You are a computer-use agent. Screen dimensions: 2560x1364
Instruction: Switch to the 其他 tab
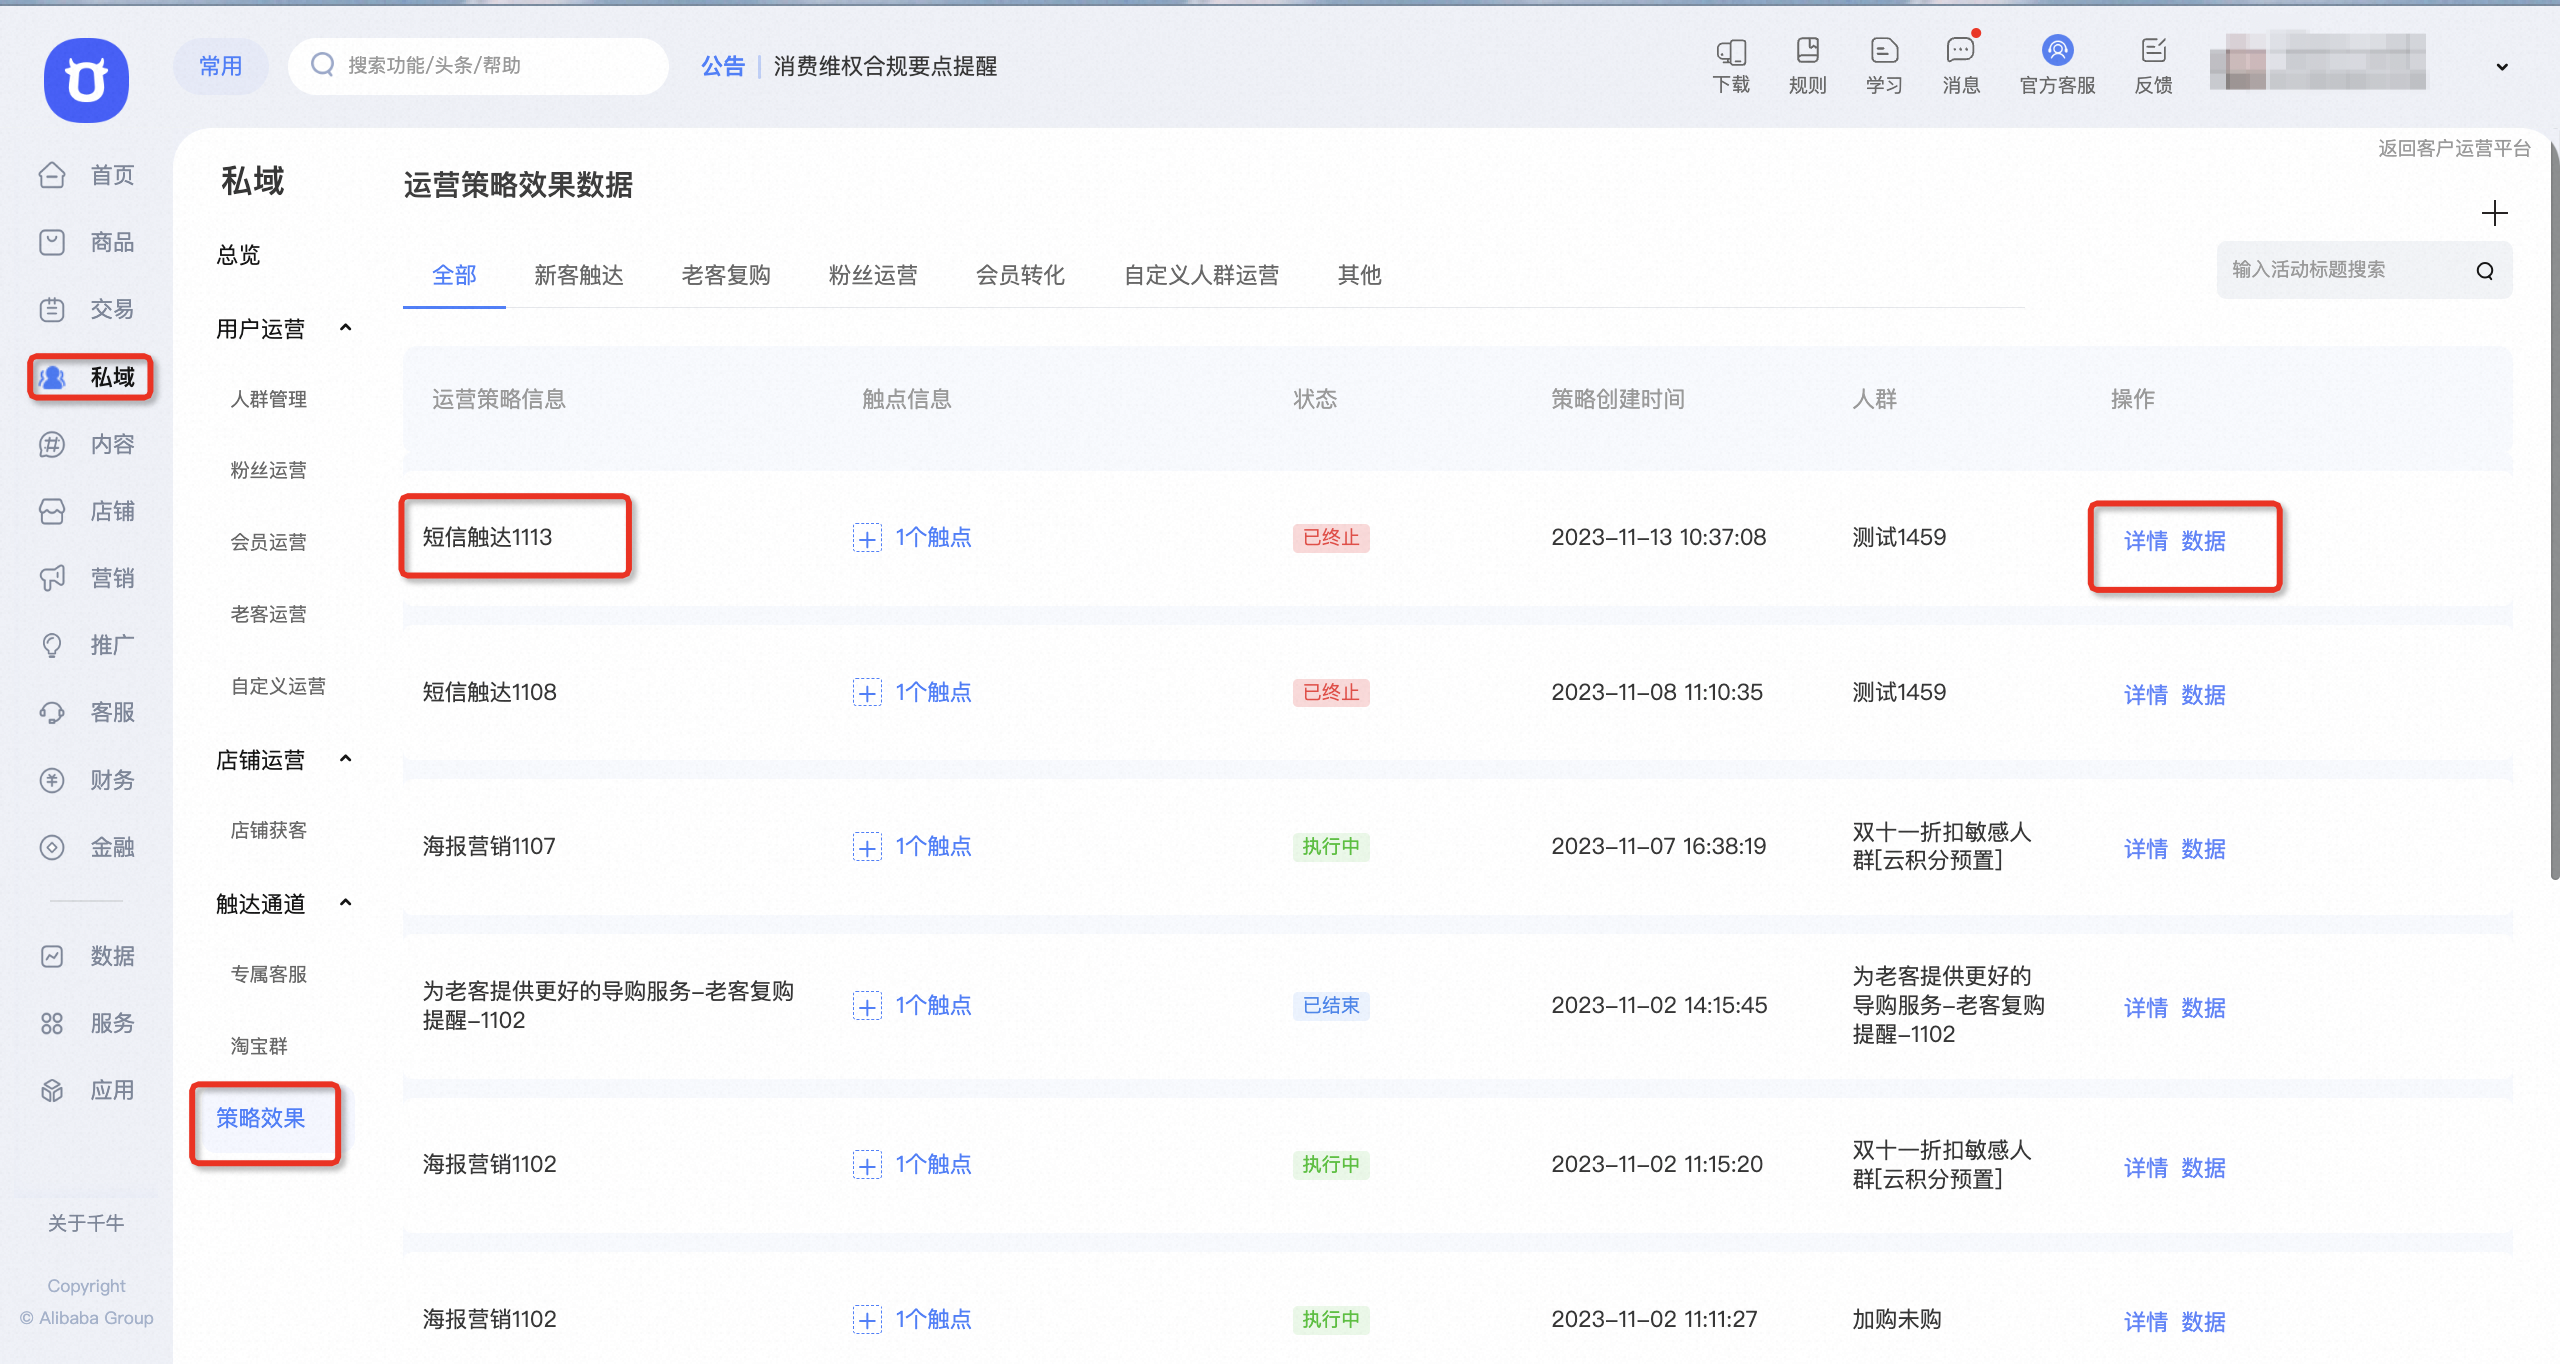pyautogui.click(x=1359, y=275)
